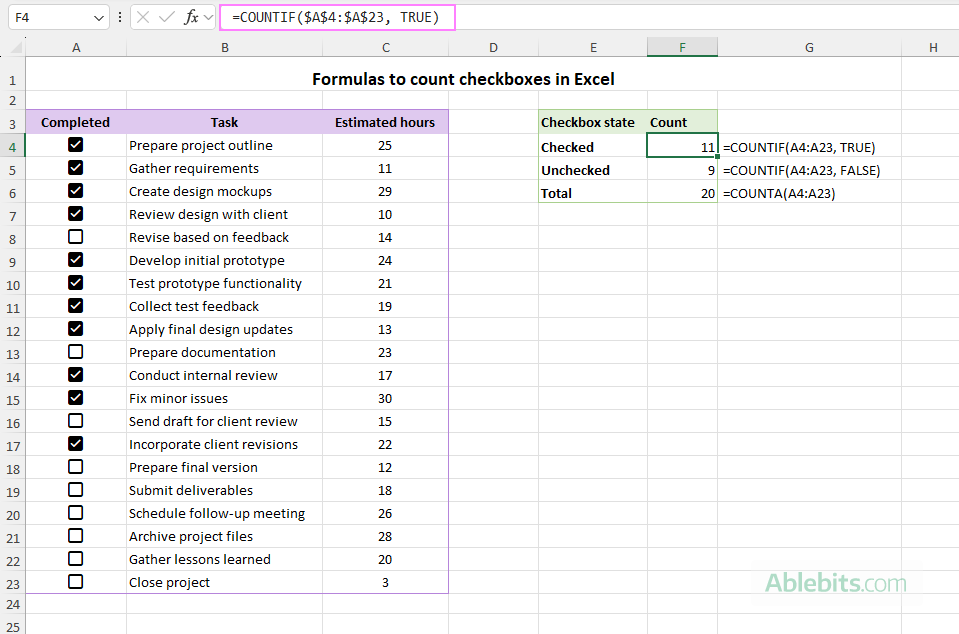Uncheck the 'Fix minor issues' checkbox
959x634 pixels.
(75, 398)
